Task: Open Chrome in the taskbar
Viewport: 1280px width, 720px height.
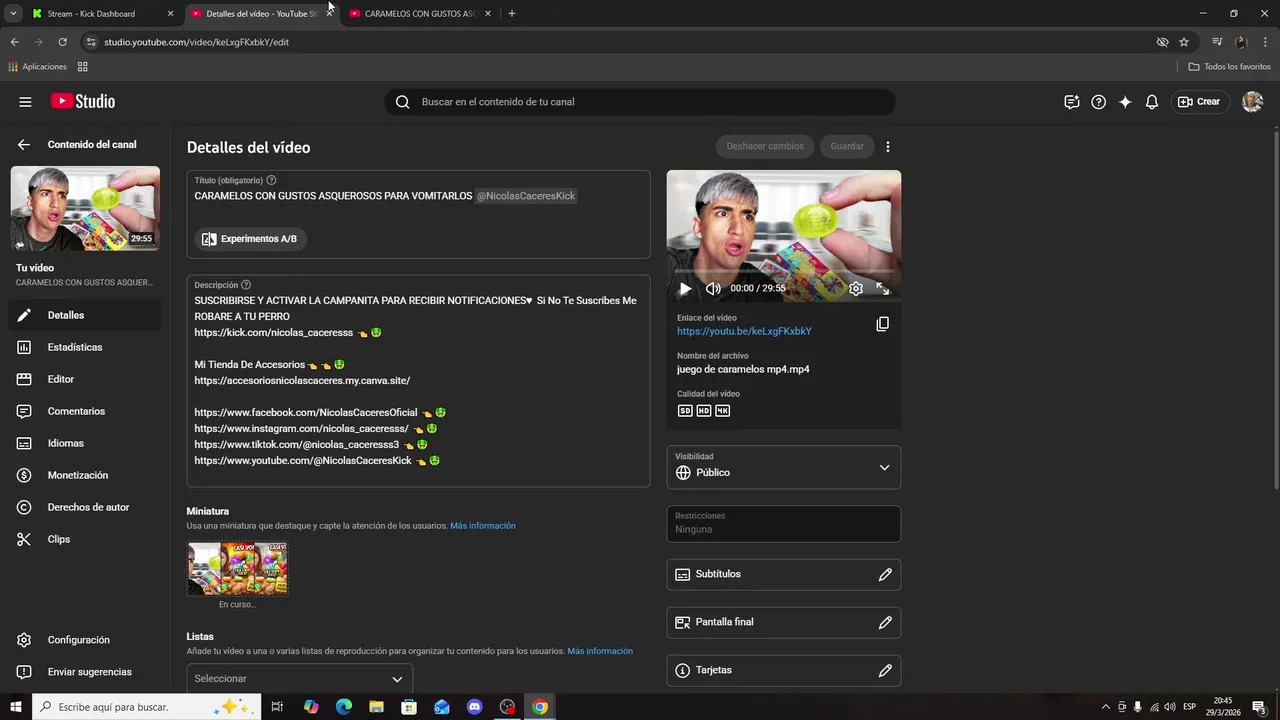Action: click(540, 707)
